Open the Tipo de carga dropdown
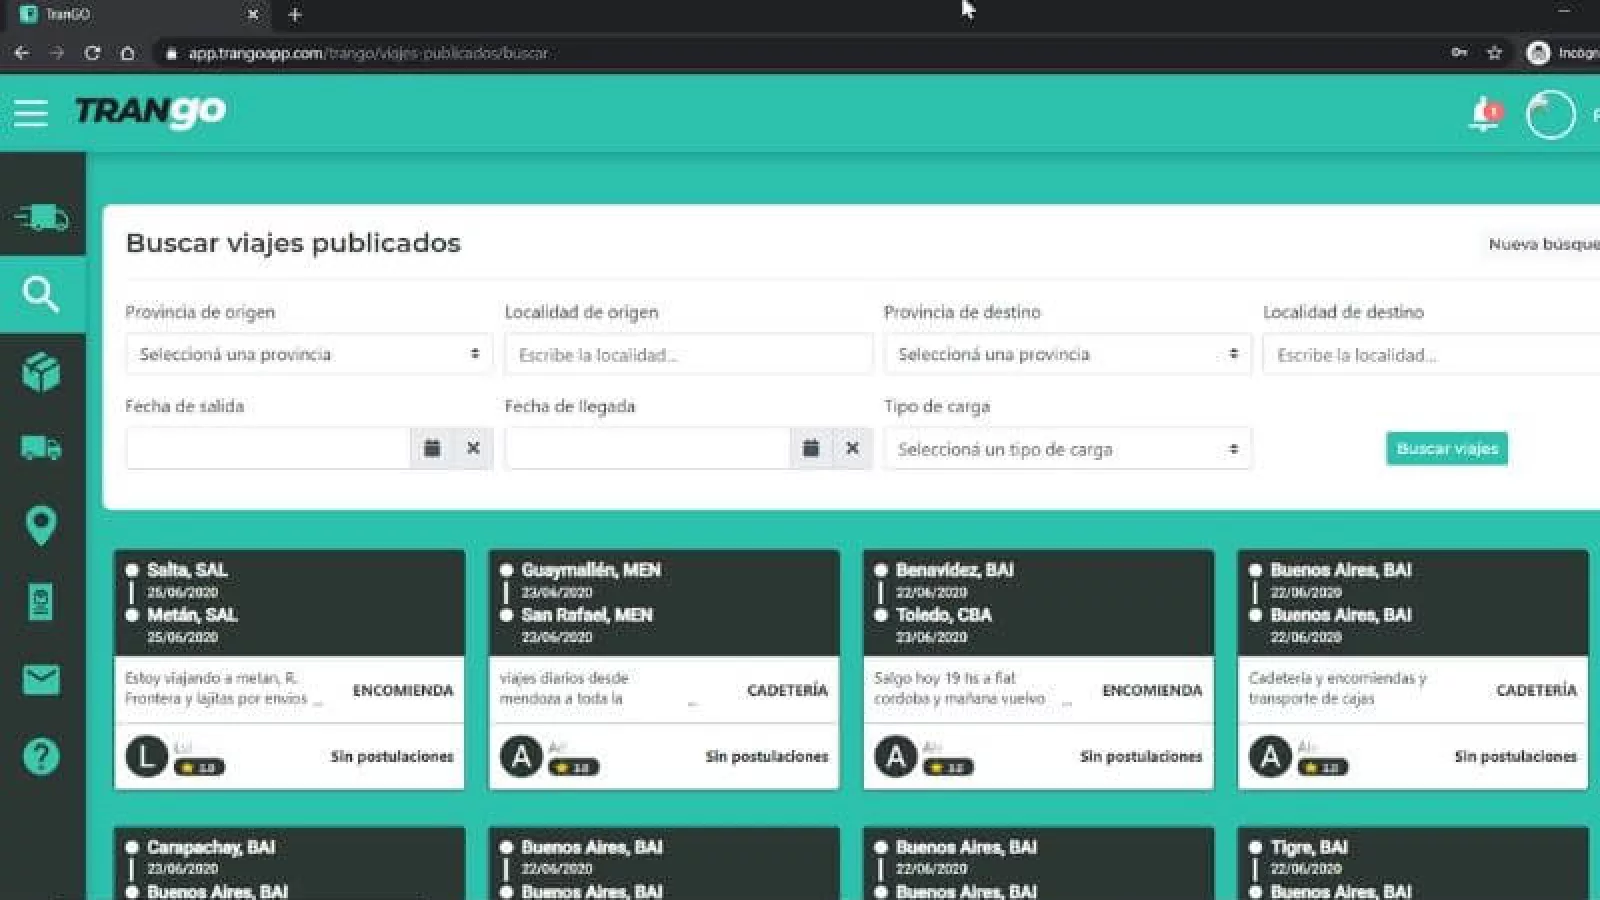This screenshot has height=900, width=1600. pos(1067,449)
